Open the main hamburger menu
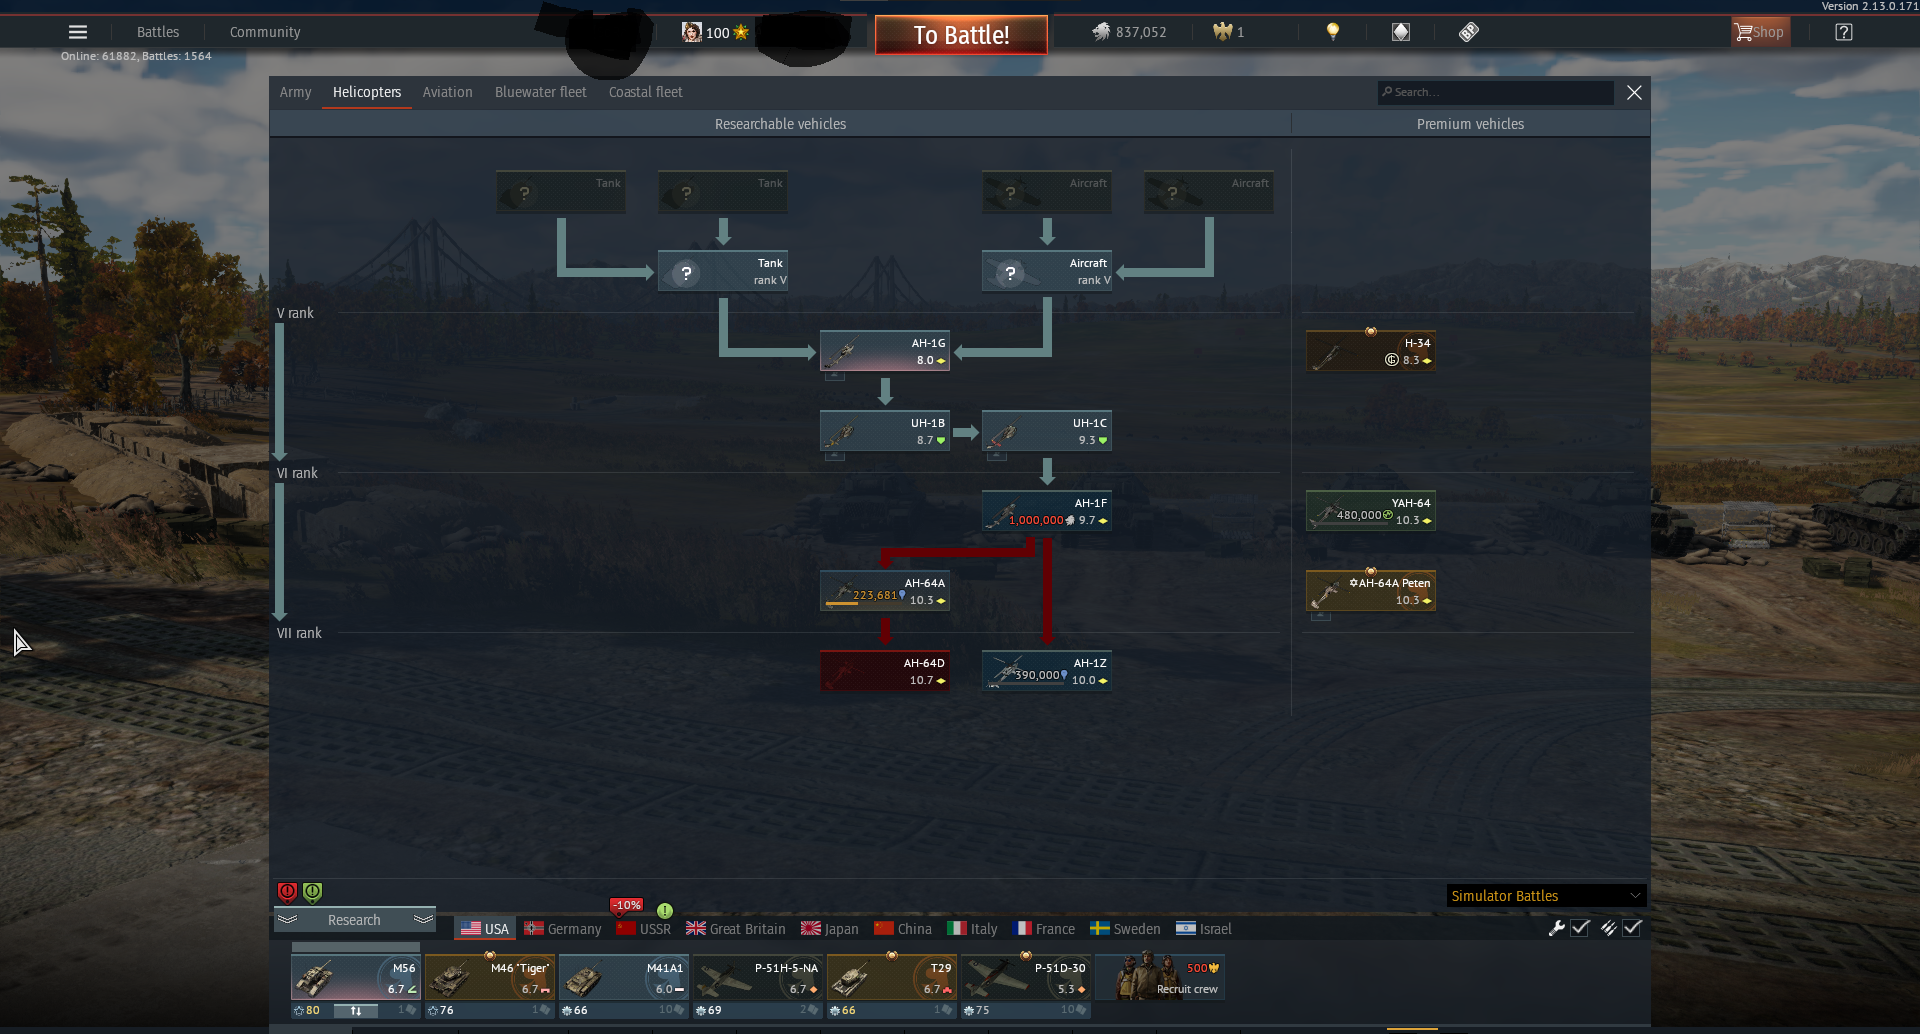The width and height of the screenshot is (1920, 1034). (x=77, y=32)
